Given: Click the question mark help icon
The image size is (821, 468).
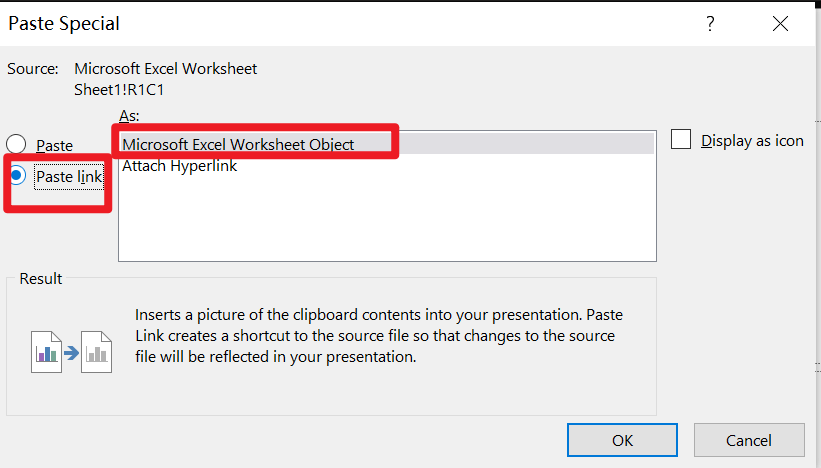Looking at the screenshot, I should click(709, 24).
